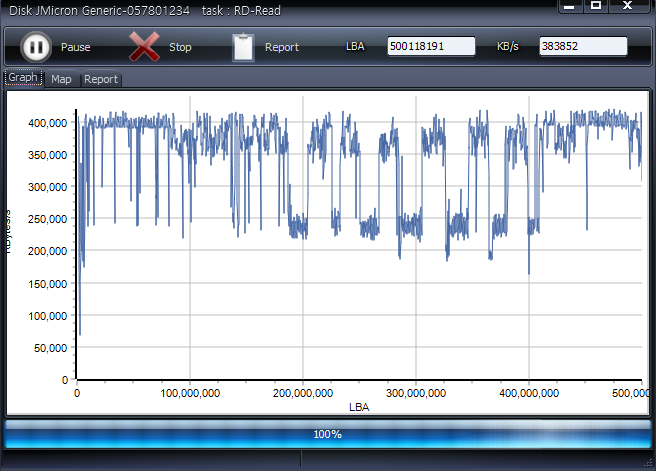Image resolution: width=656 pixels, height=471 pixels.
Task: Focus the LBA value field
Action: pyautogui.click(x=431, y=46)
